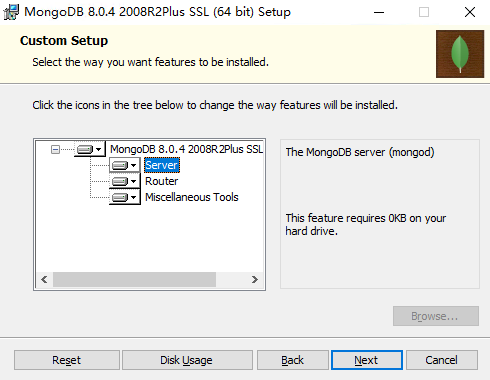Click the feature tree horizontal scrollbar thumb

pos(134,279)
